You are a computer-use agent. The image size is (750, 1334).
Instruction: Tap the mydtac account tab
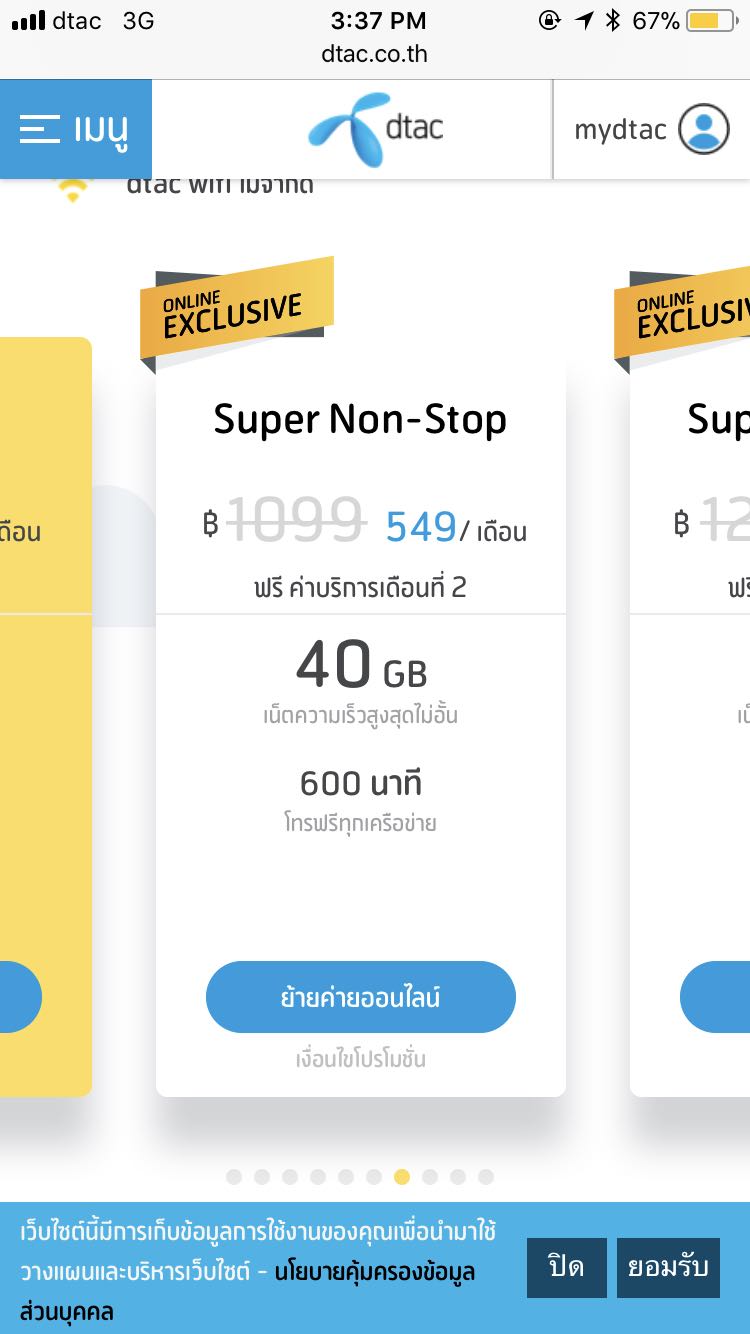pos(620,130)
